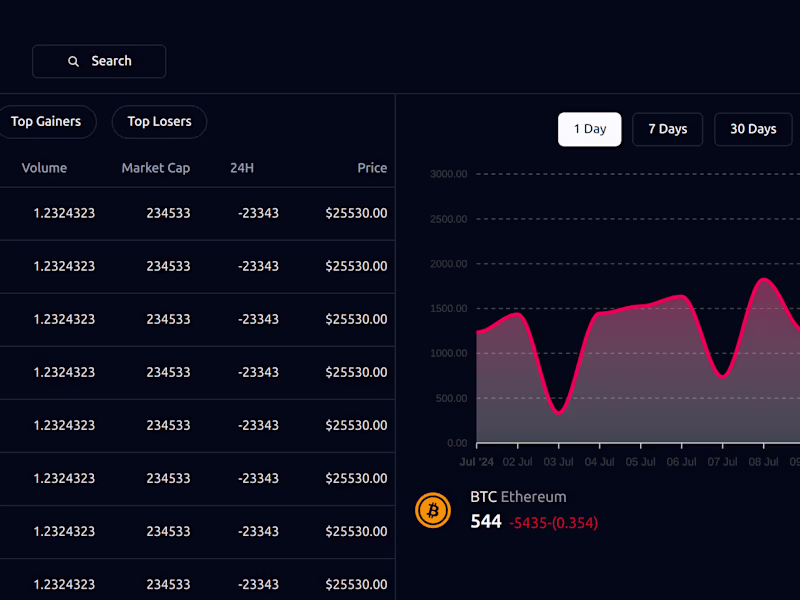Click the Bitcoin coin icon near BTC Ethereum
800x600 pixels.
(x=433, y=510)
